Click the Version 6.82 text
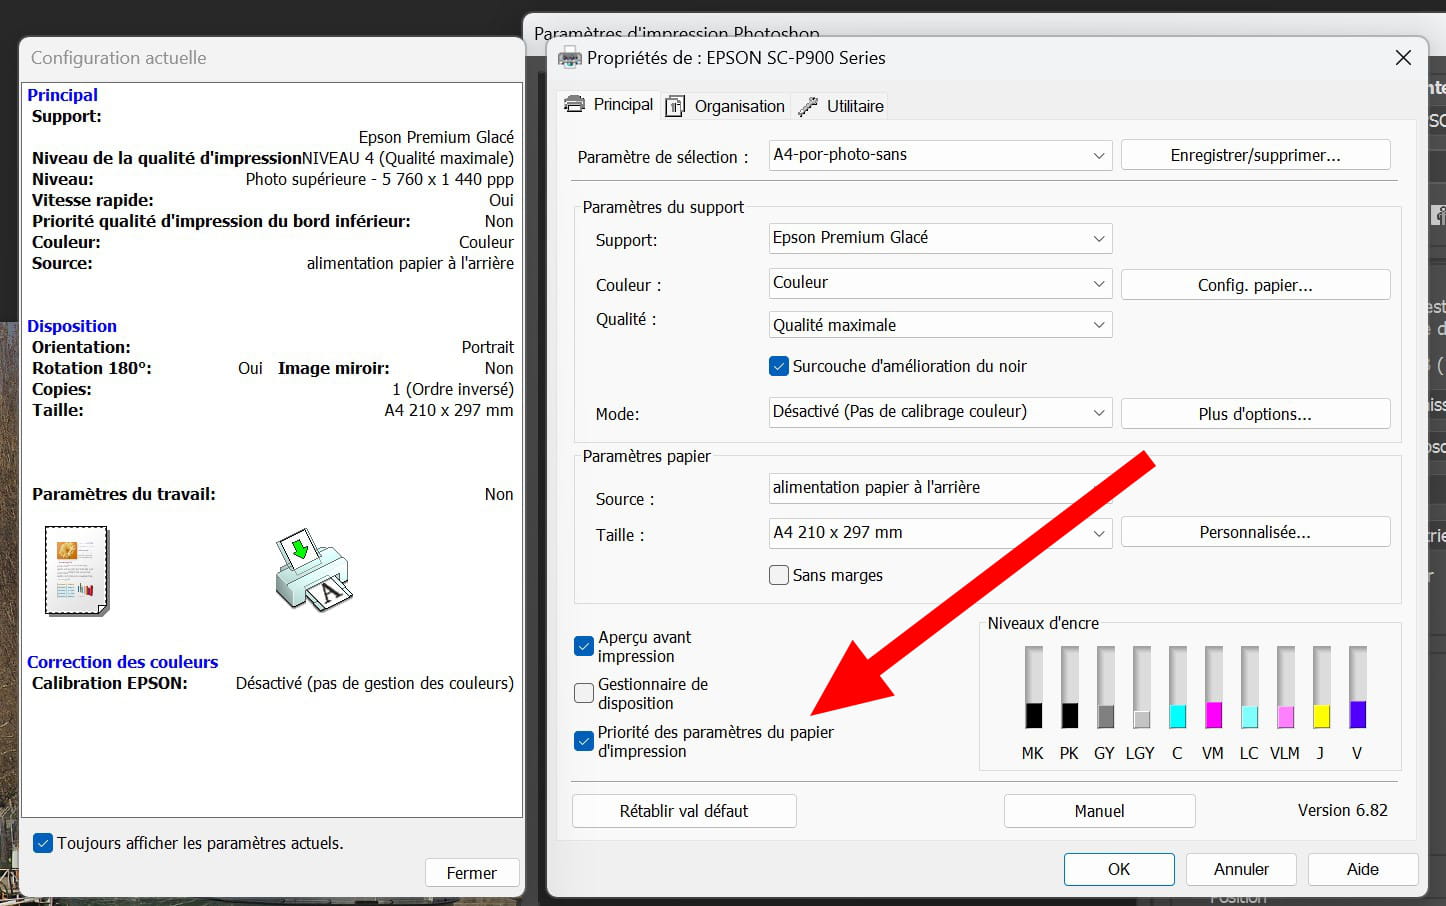1446x906 pixels. 1342,810
